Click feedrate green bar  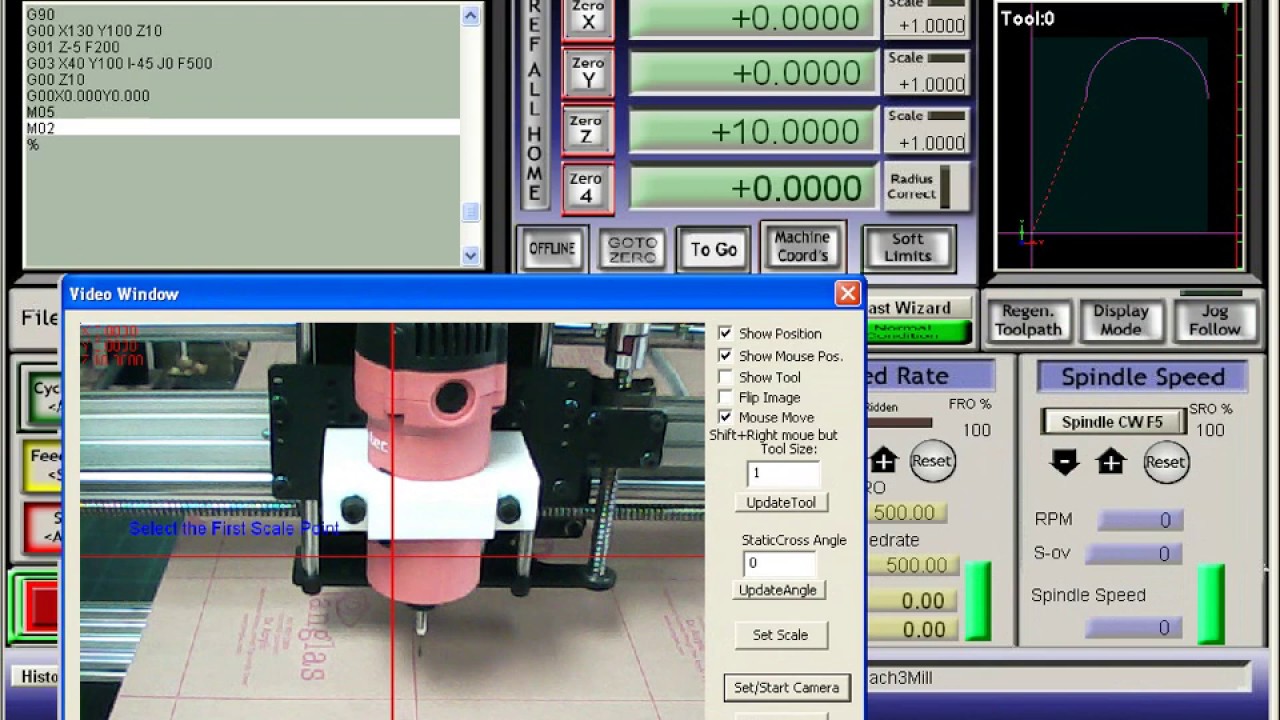977,600
